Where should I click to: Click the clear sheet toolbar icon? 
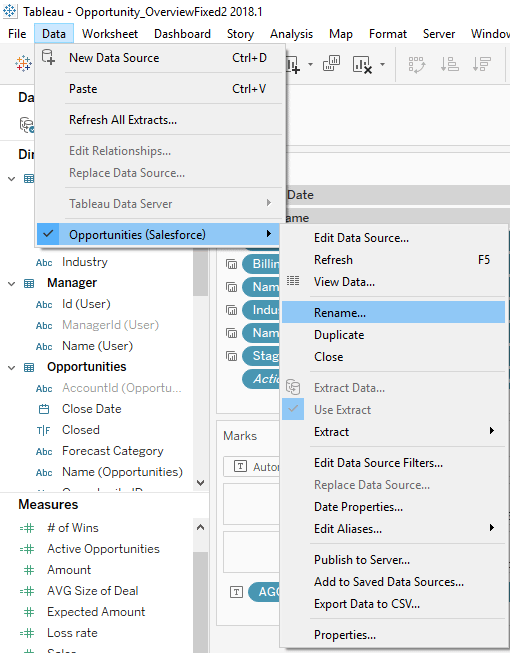tap(362, 65)
